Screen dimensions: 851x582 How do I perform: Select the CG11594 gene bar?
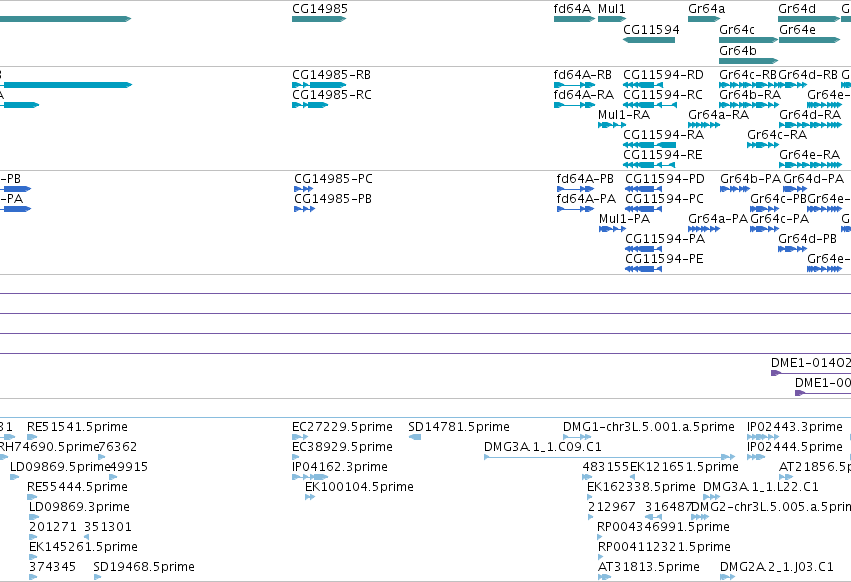(x=649, y=40)
